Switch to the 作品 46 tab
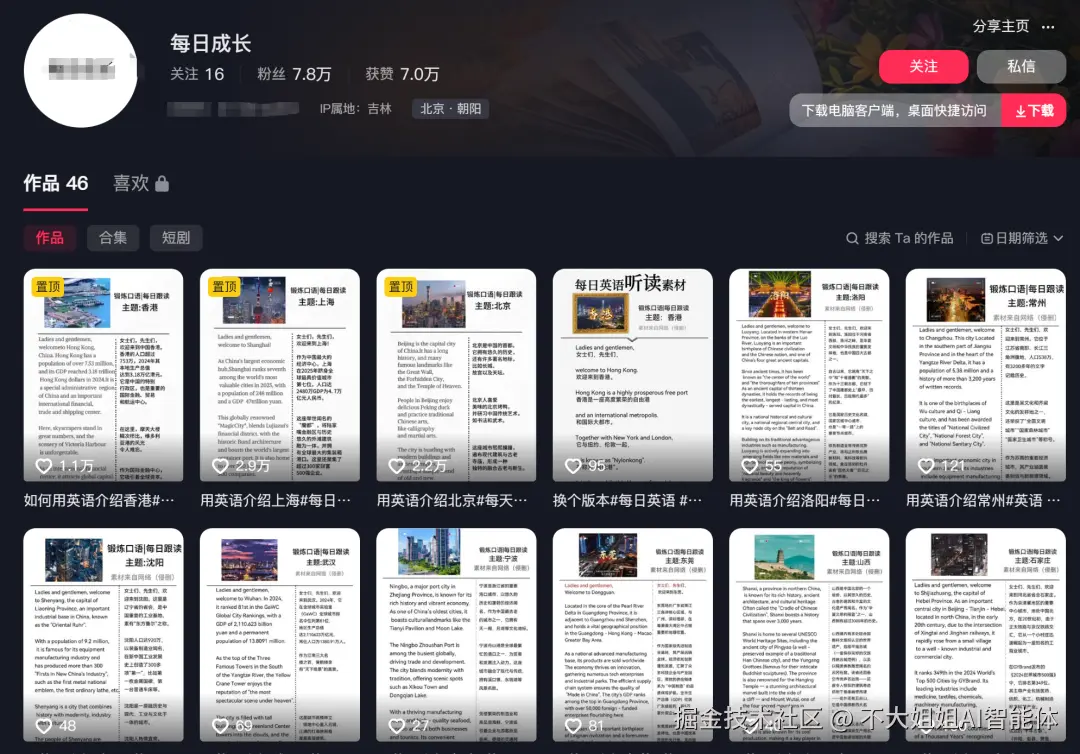The image size is (1080, 754). (55, 183)
